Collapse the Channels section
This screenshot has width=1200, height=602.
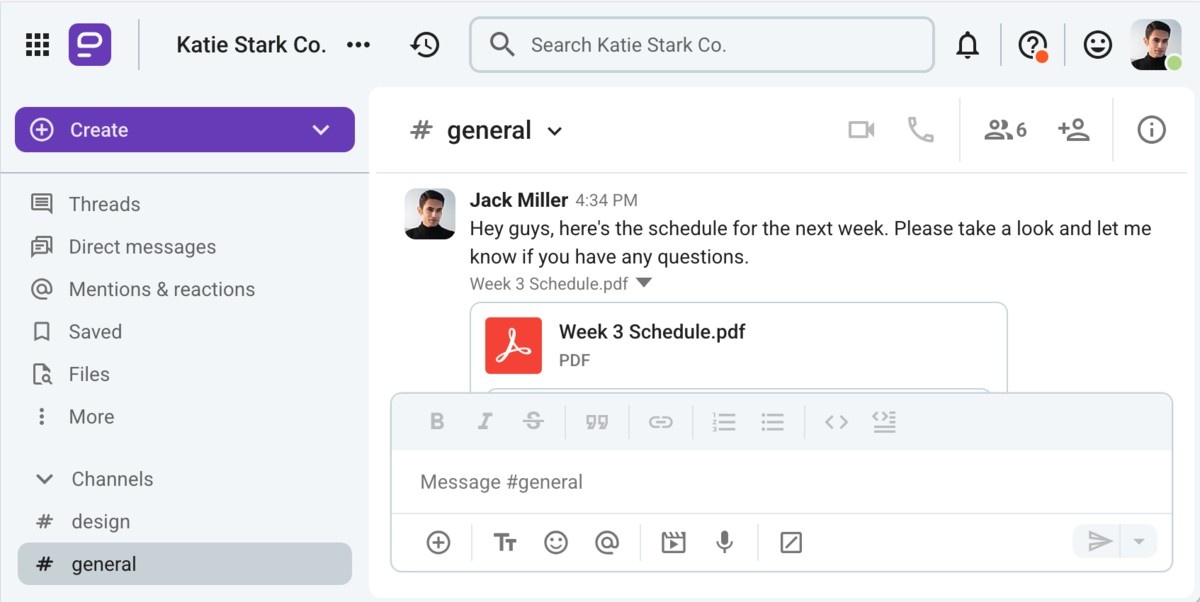(44, 479)
